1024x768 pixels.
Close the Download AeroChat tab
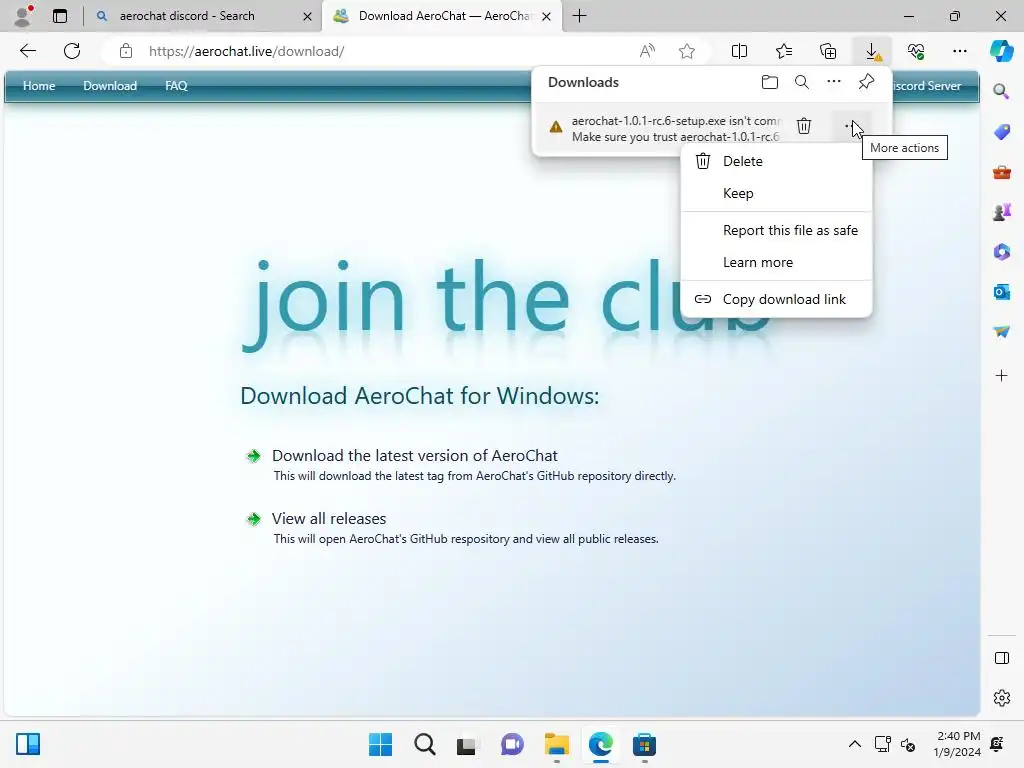[x=547, y=16]
